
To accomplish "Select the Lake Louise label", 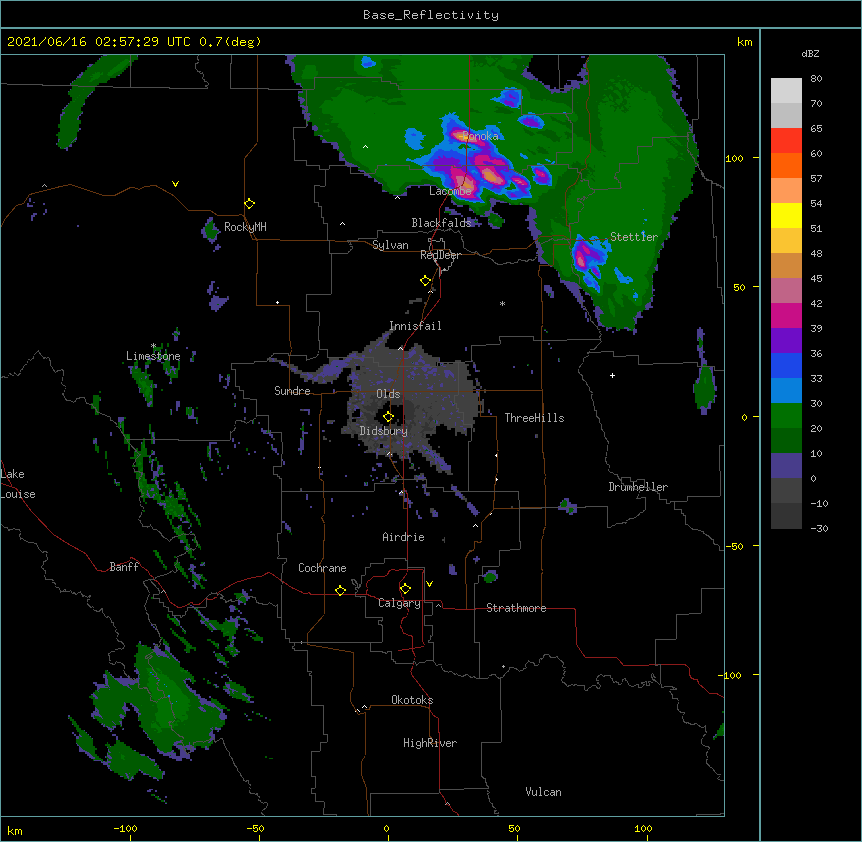I will coord(18,484).
